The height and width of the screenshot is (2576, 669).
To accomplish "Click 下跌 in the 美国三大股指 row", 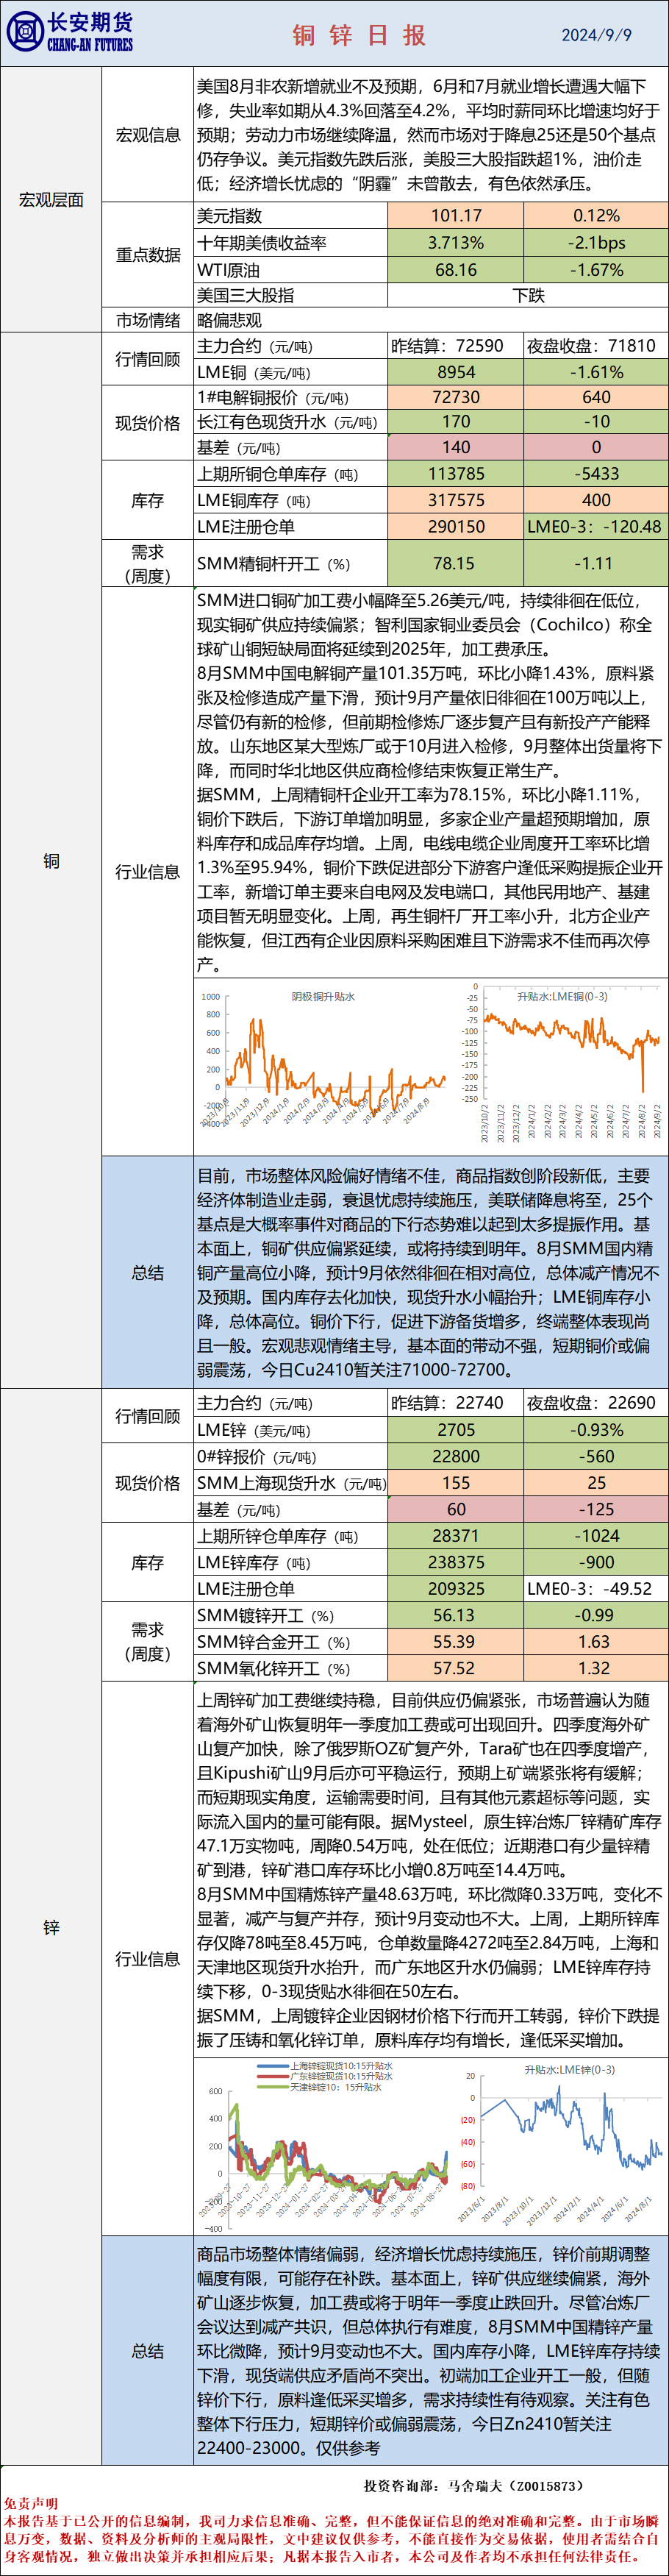I will pyautogui.click(x=528, y=295).
